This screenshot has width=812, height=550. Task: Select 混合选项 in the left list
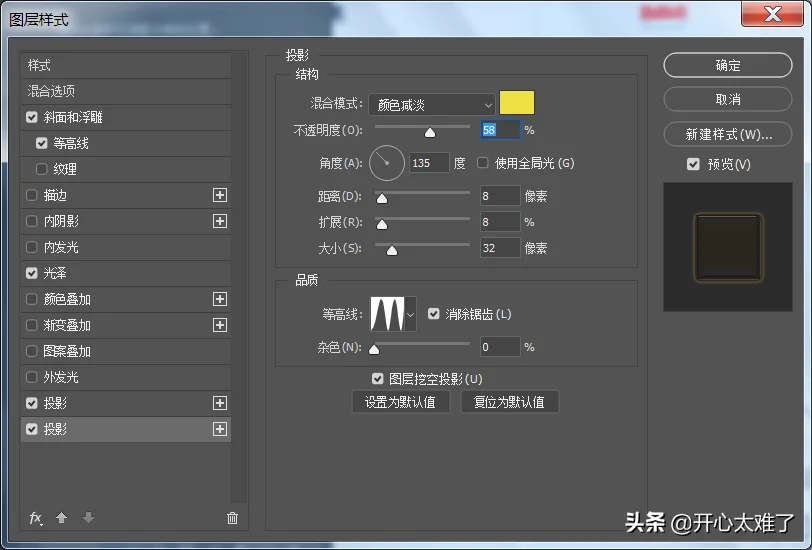125,91
